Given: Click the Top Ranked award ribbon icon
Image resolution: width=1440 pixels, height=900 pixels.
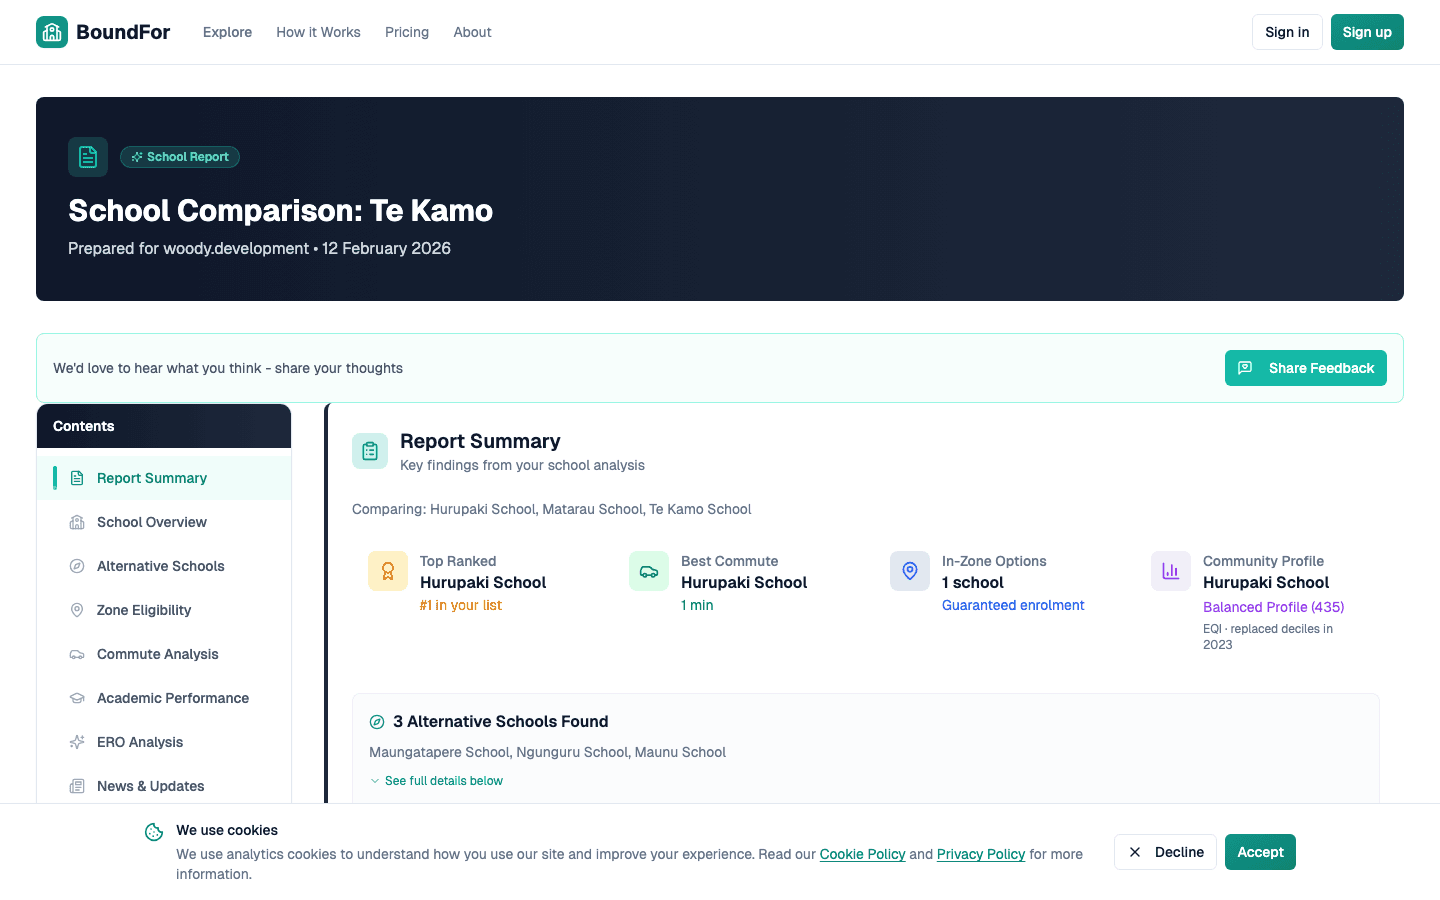Looking at the screenshot, I should (x=388, y=570).
